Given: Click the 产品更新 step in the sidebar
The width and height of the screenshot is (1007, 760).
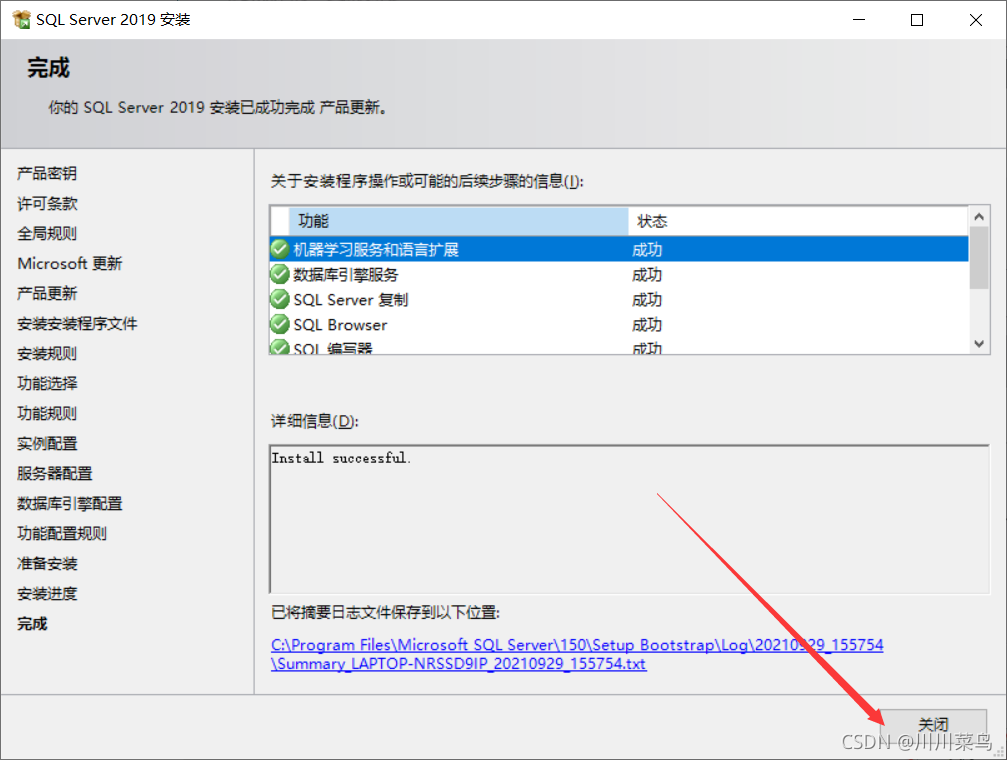Looking at the screenshot, I should [47, 294].
